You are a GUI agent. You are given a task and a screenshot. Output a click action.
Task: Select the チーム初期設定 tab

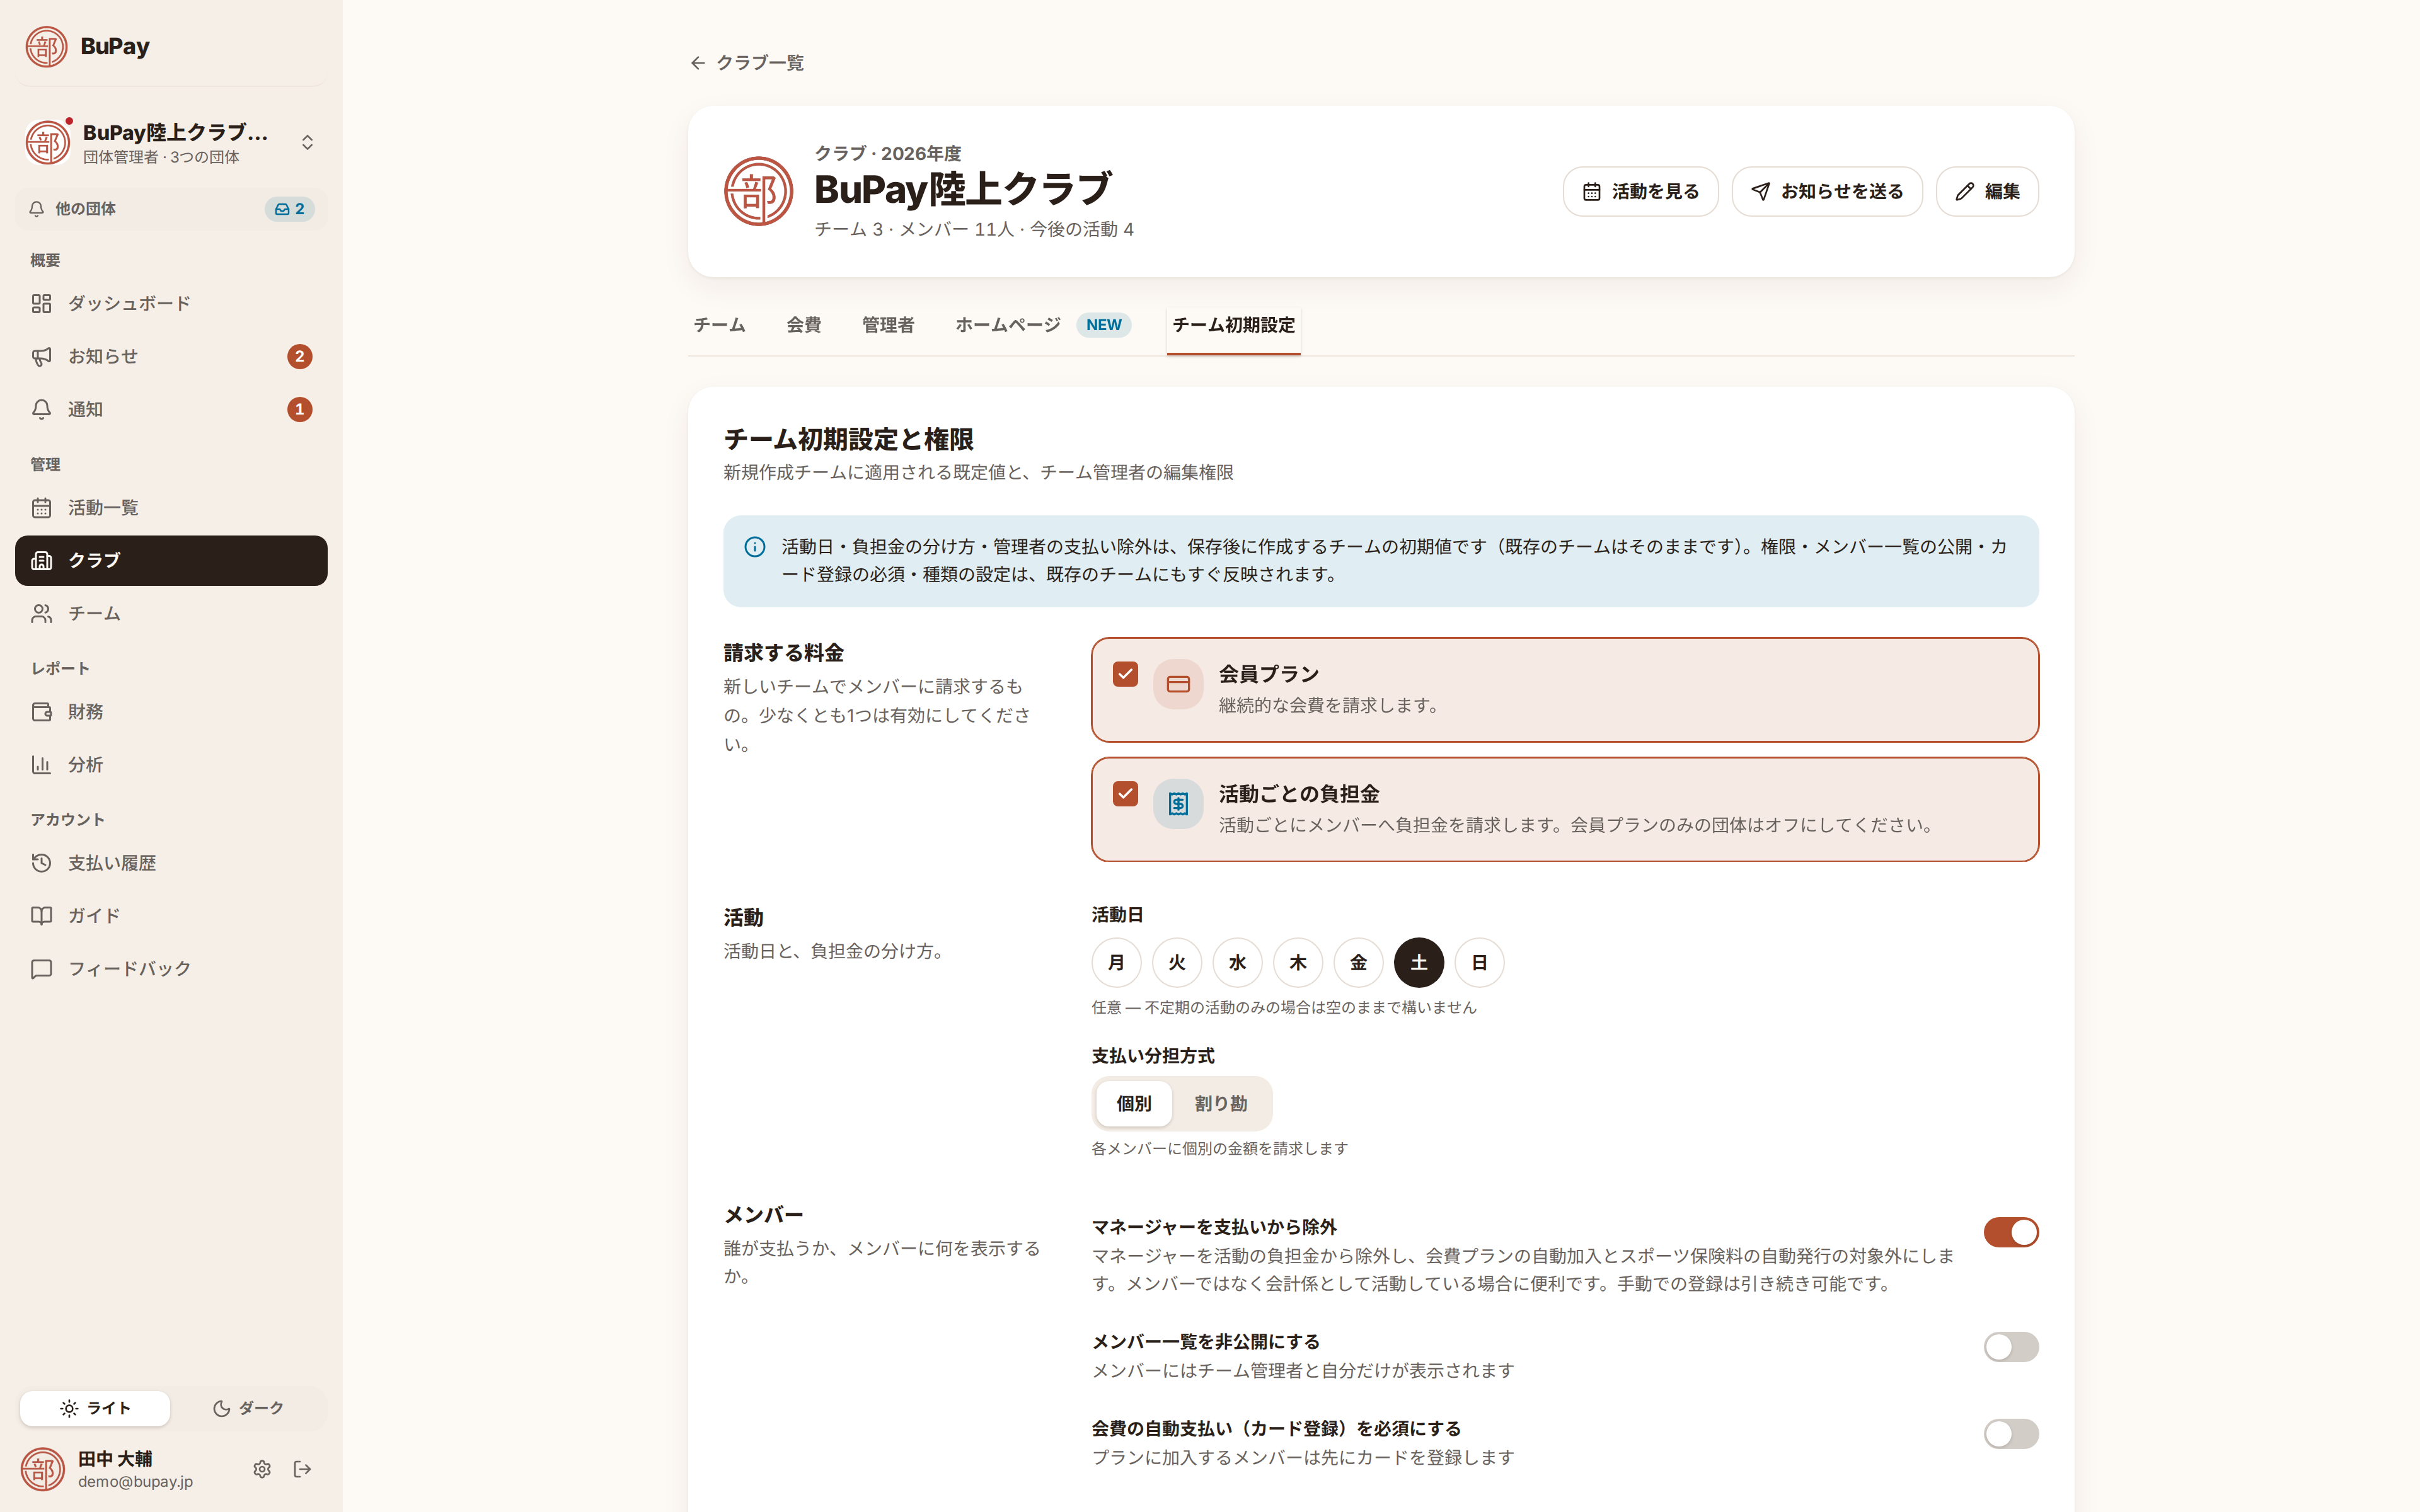[1233, 325]
